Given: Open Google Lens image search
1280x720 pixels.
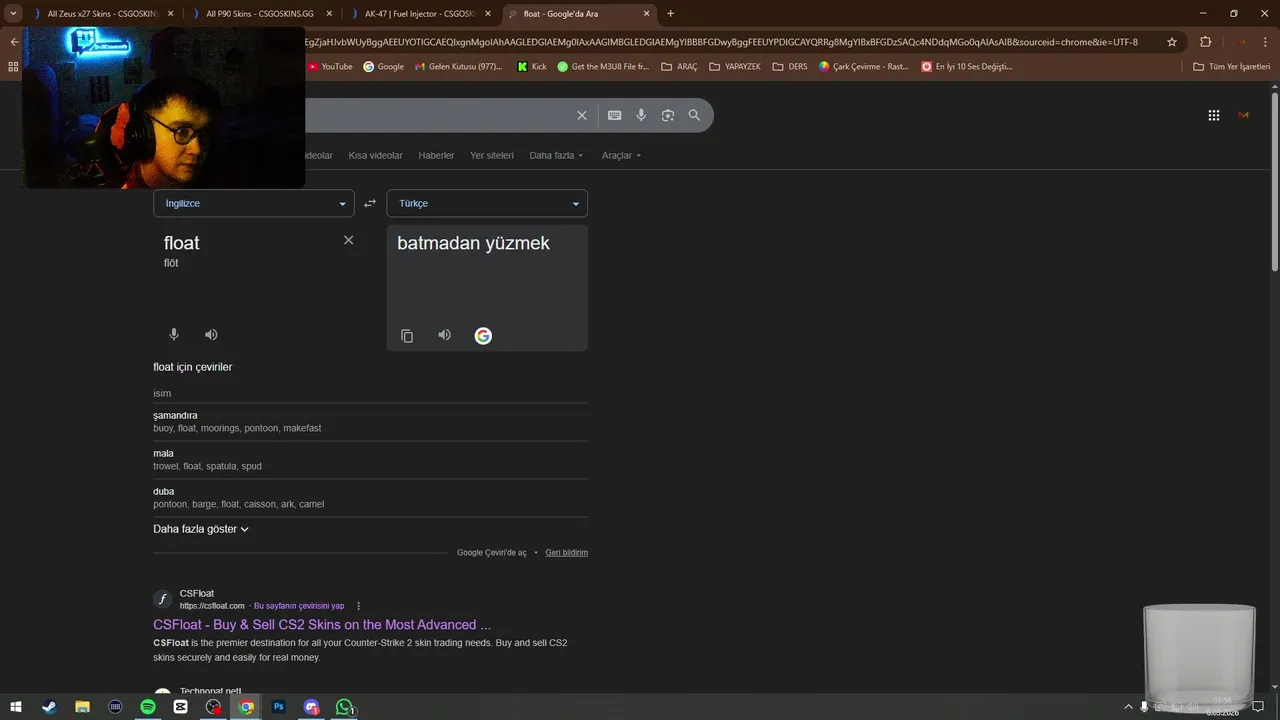Looking at the screenshot, I should [667, 115].
